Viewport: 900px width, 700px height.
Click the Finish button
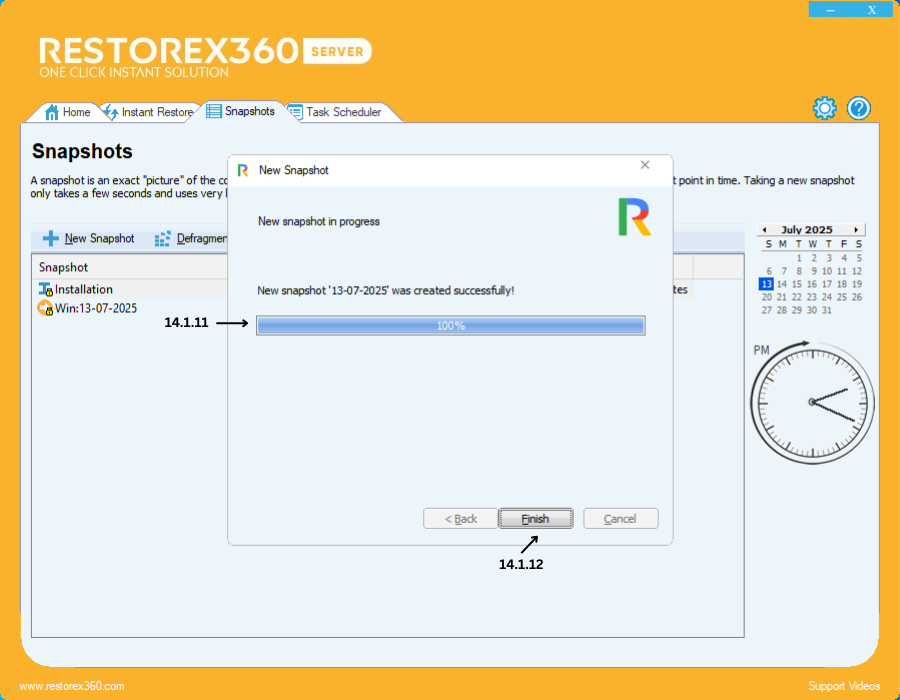click(536, 519)
